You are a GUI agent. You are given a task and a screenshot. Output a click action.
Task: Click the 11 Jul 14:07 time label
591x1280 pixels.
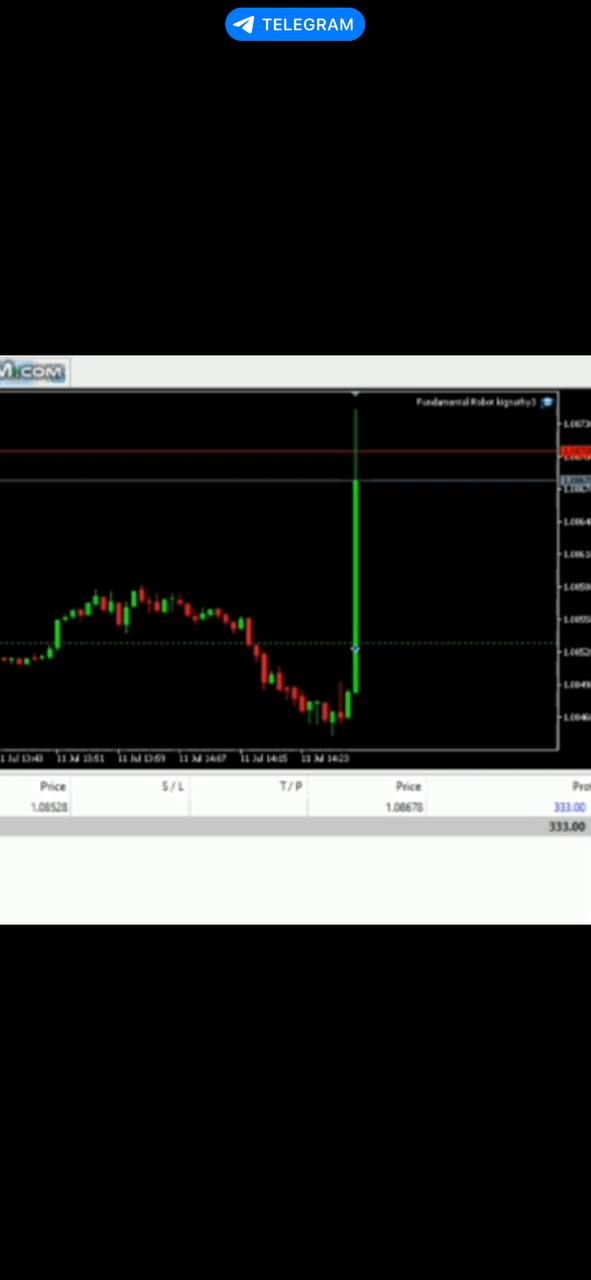pos(203,759)
